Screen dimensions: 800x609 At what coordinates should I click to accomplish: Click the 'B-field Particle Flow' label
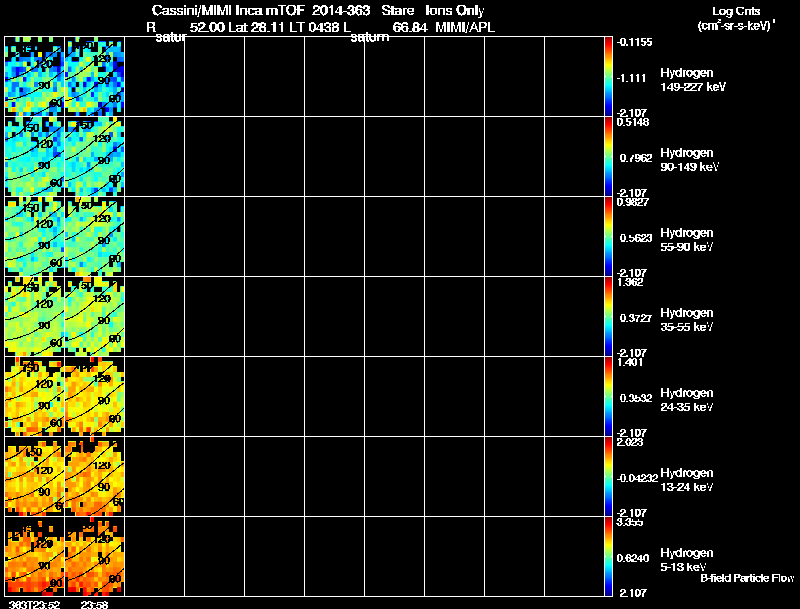point(747,578)
